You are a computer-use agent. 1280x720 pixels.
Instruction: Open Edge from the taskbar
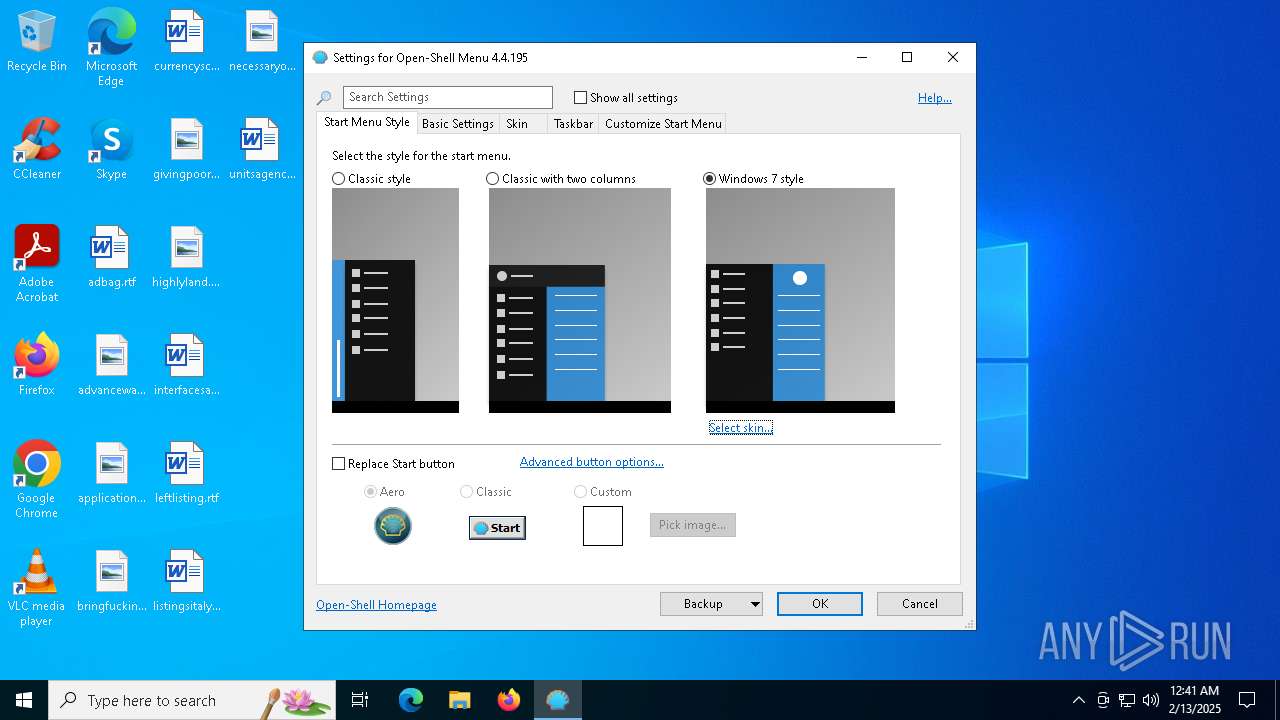411,700
